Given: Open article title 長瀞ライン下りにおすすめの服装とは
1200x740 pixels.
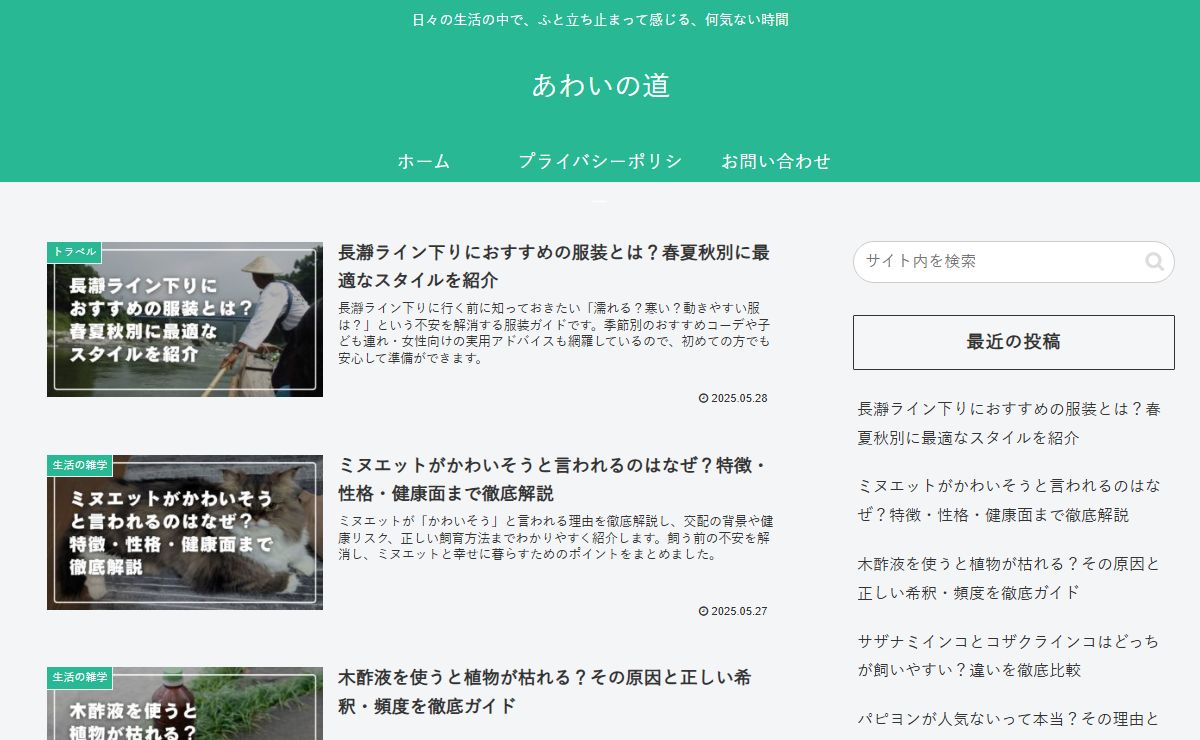Looking at the screenshot, I should [x=554, y=266].
